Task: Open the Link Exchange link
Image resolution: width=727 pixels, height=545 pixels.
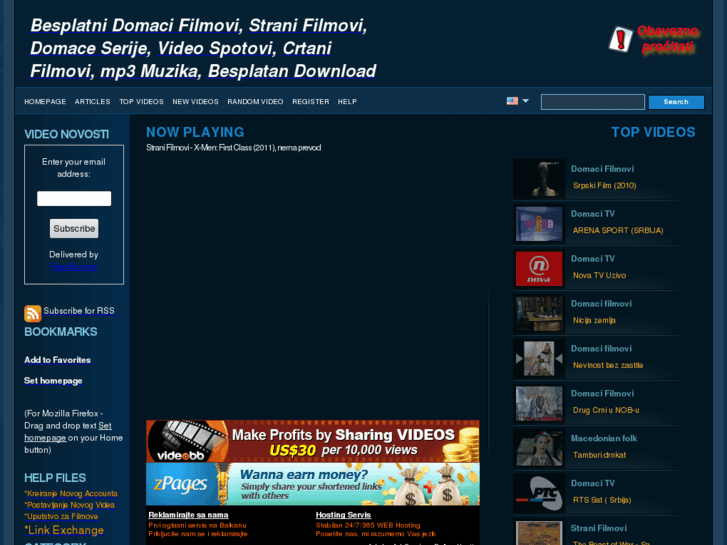Action: coord(64,530)
